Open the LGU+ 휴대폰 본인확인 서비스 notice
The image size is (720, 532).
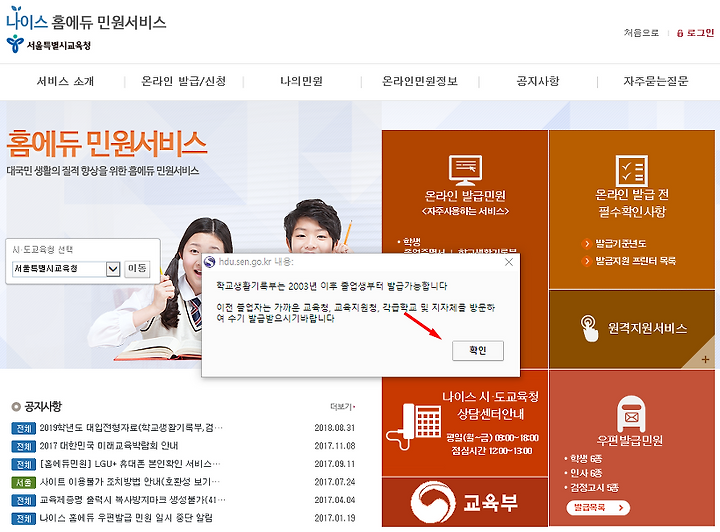tap(130, 464)
